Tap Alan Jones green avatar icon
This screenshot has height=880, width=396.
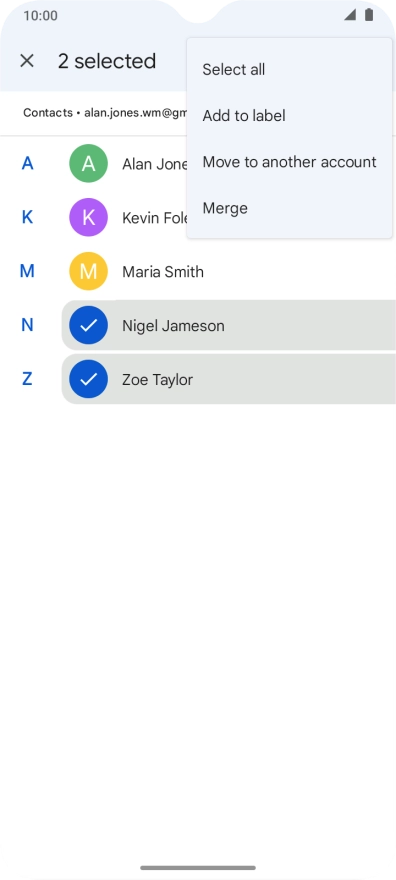click(x=88, y=163)
